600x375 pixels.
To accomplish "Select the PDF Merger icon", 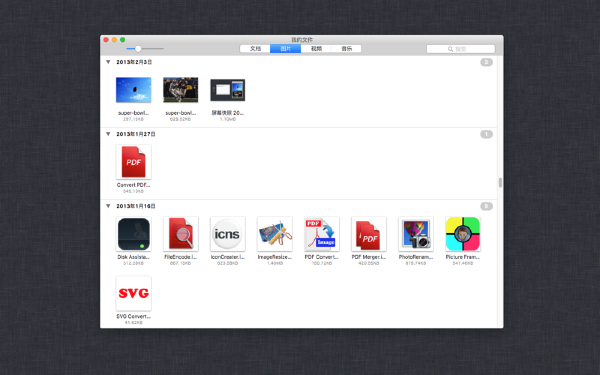I will pos(369,234).
